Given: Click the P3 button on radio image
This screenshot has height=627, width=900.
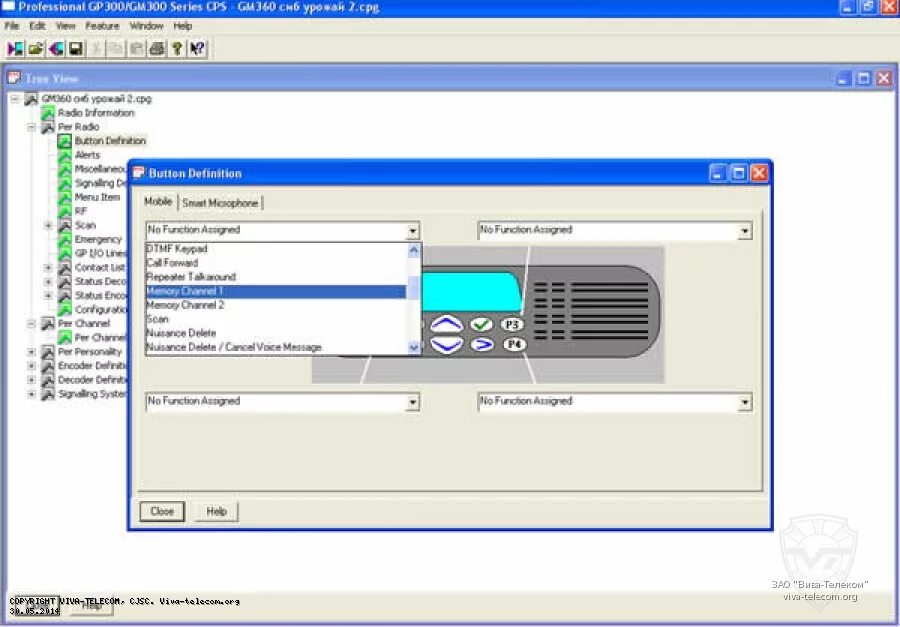Looking at the screenshot, I should click(513, 324).
